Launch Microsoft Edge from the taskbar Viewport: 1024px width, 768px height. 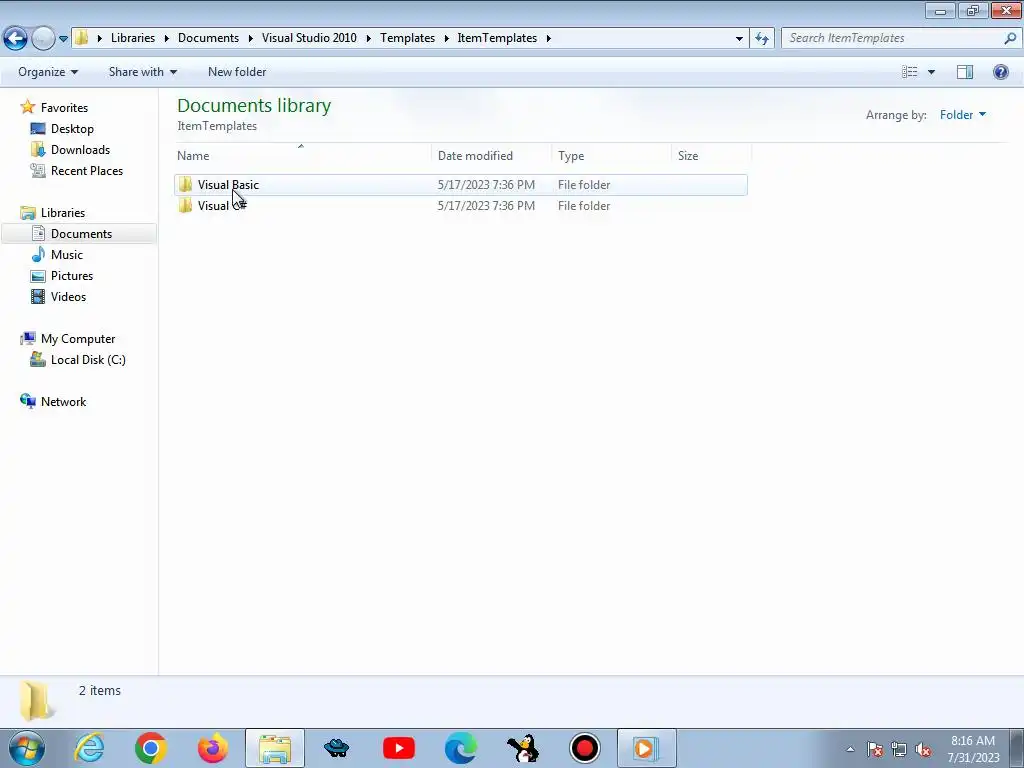(x=460, y=748)
